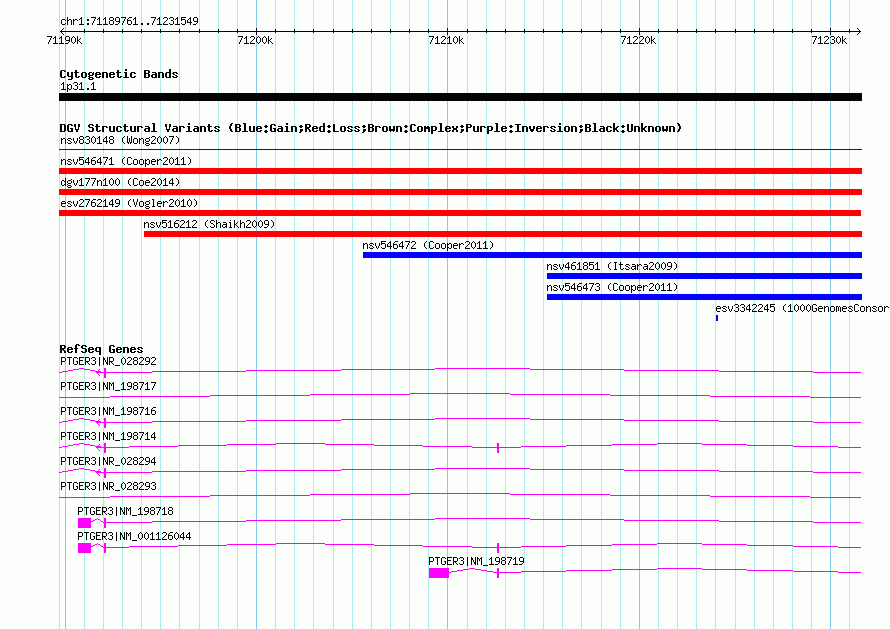
Task: Select the magenta exon block of NM_198719
Action: (x=439, y=573)
